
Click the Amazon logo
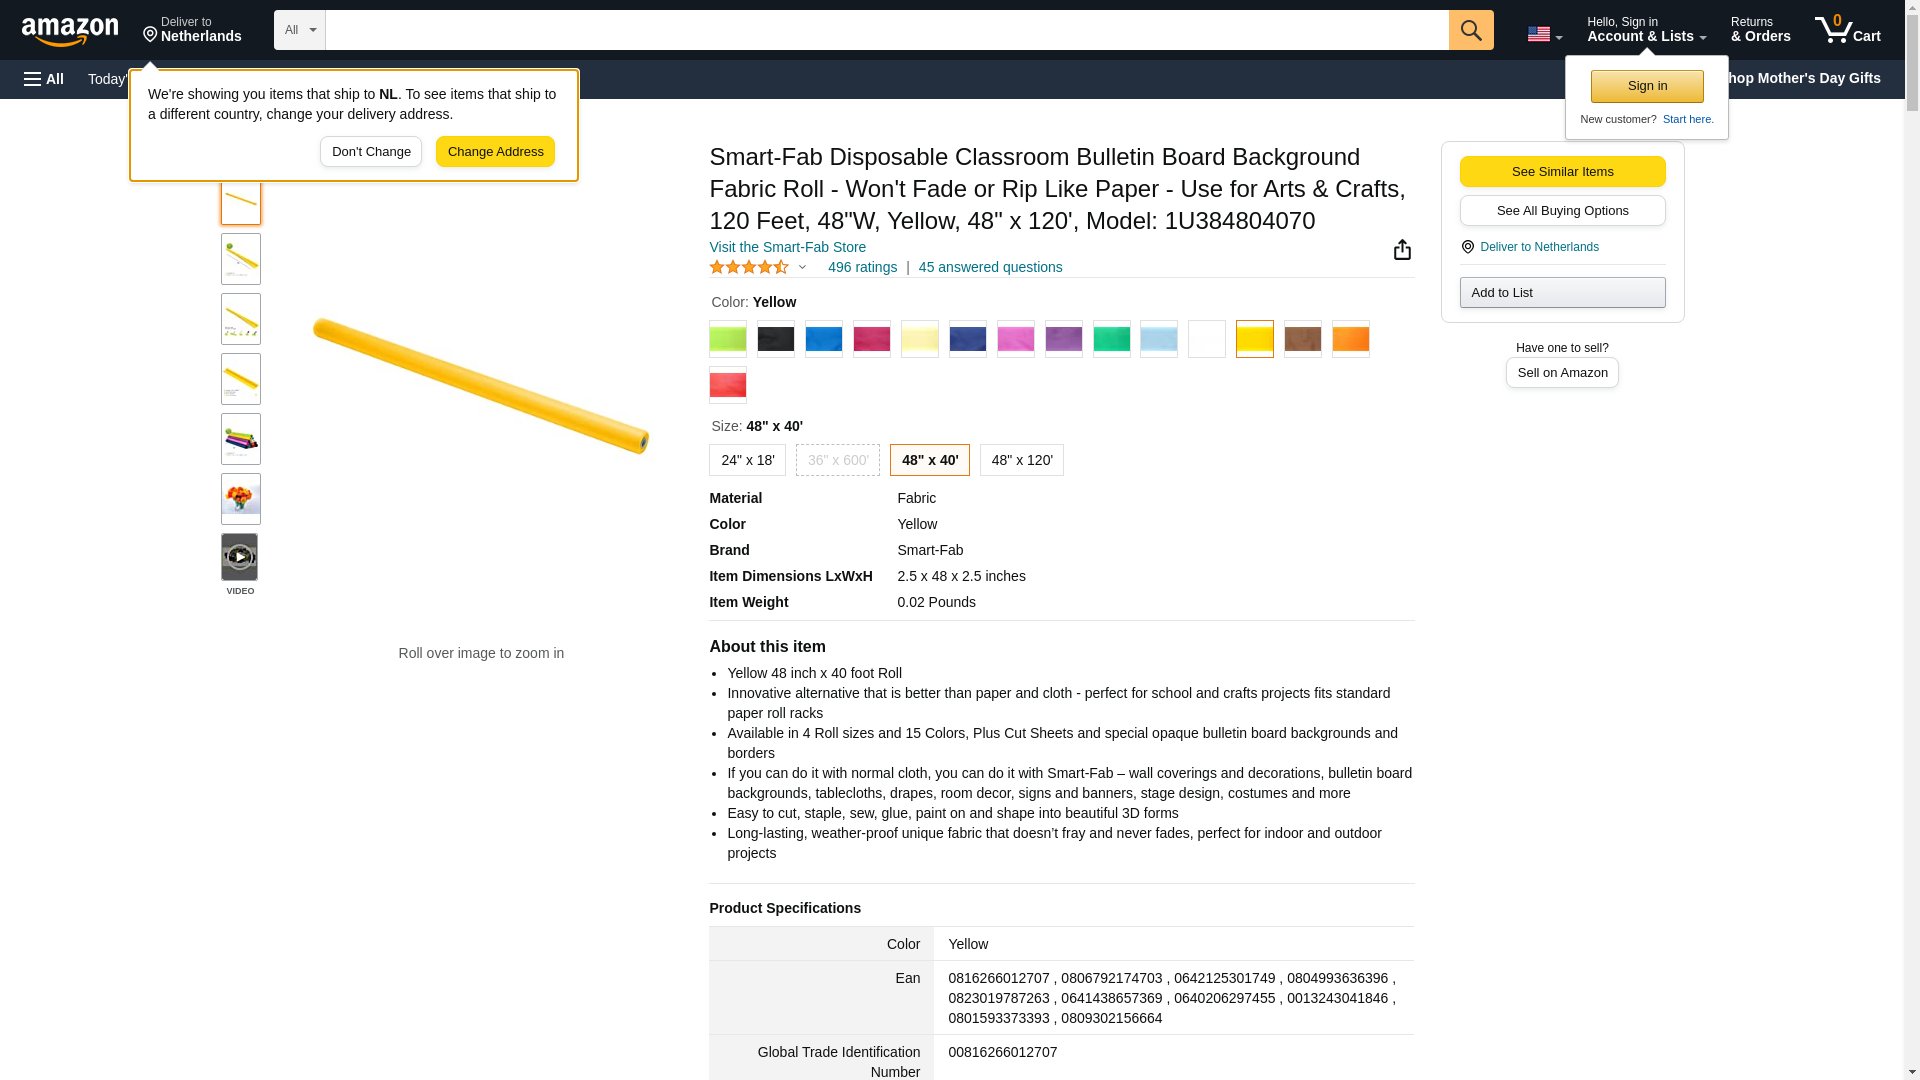click(70, 31)
